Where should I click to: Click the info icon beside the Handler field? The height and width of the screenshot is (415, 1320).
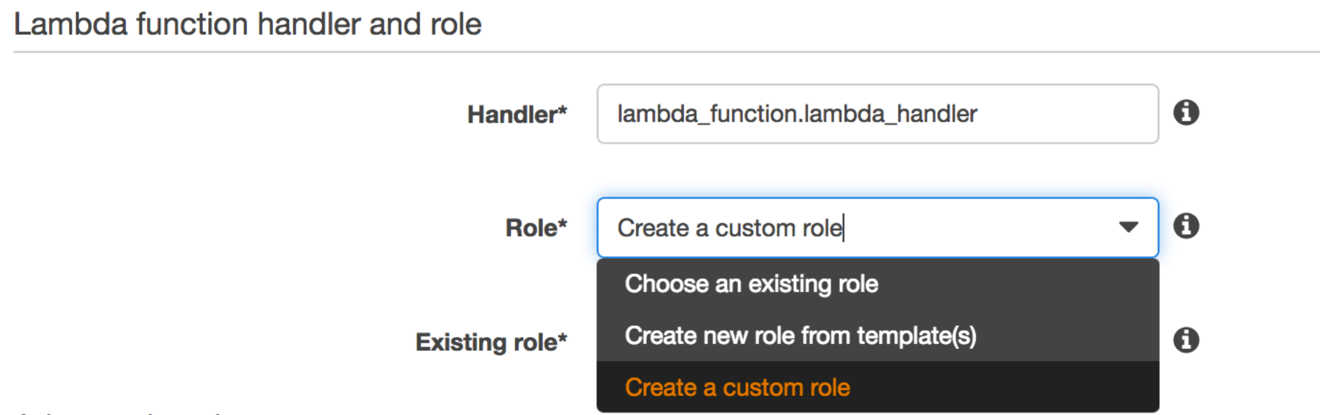coord(1185,113)
